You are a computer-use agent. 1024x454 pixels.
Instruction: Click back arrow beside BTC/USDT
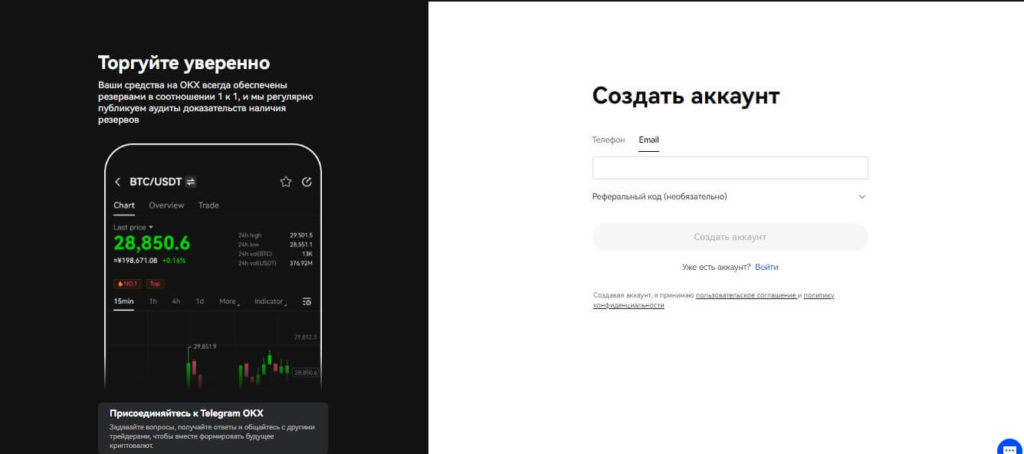(x=118, y=182)
